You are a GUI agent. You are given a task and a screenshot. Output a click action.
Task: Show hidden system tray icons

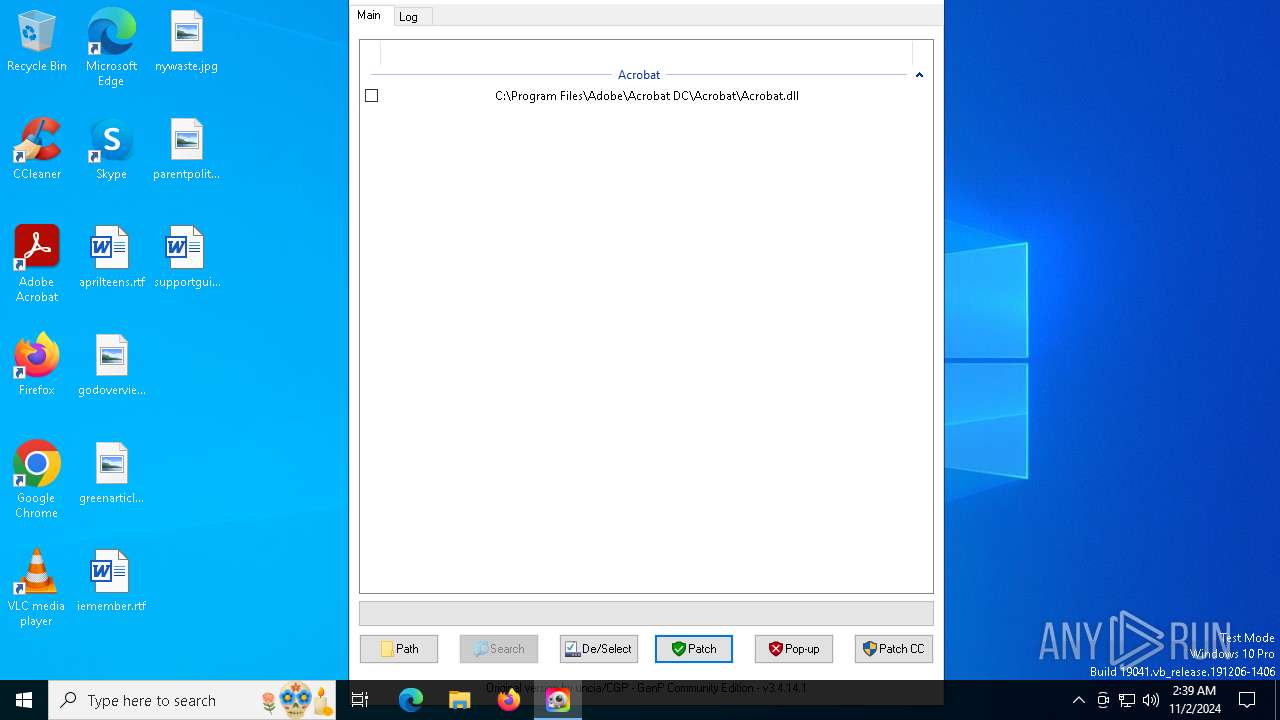1078,700
